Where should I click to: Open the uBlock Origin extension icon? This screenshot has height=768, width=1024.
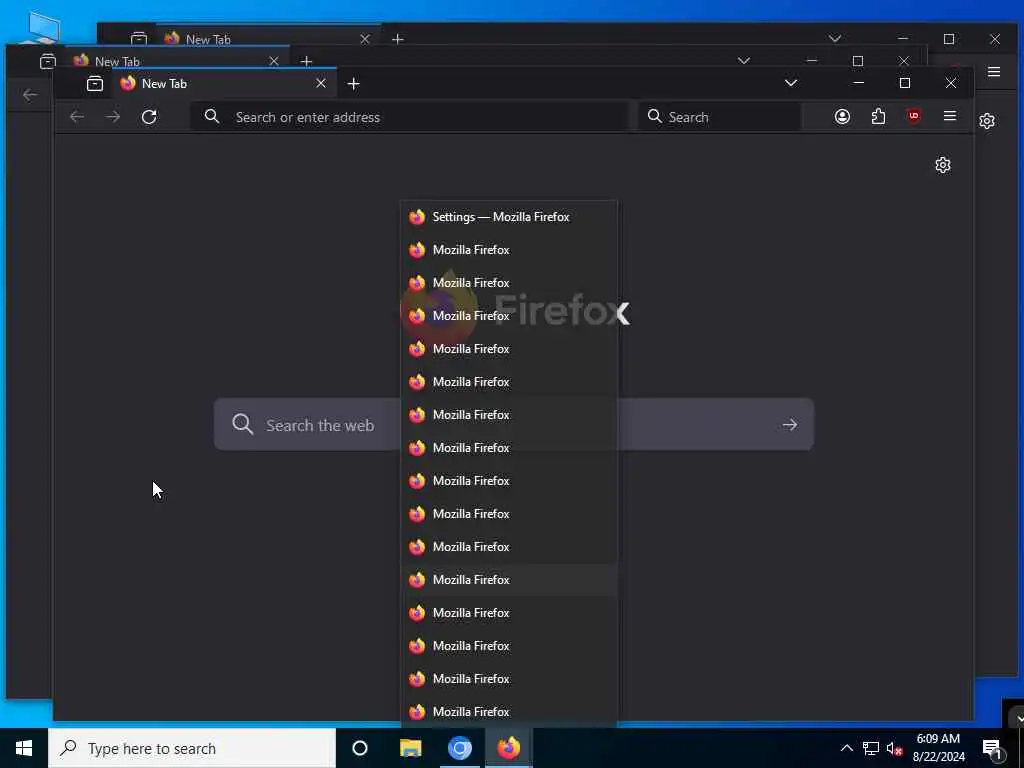coord(914,116)
